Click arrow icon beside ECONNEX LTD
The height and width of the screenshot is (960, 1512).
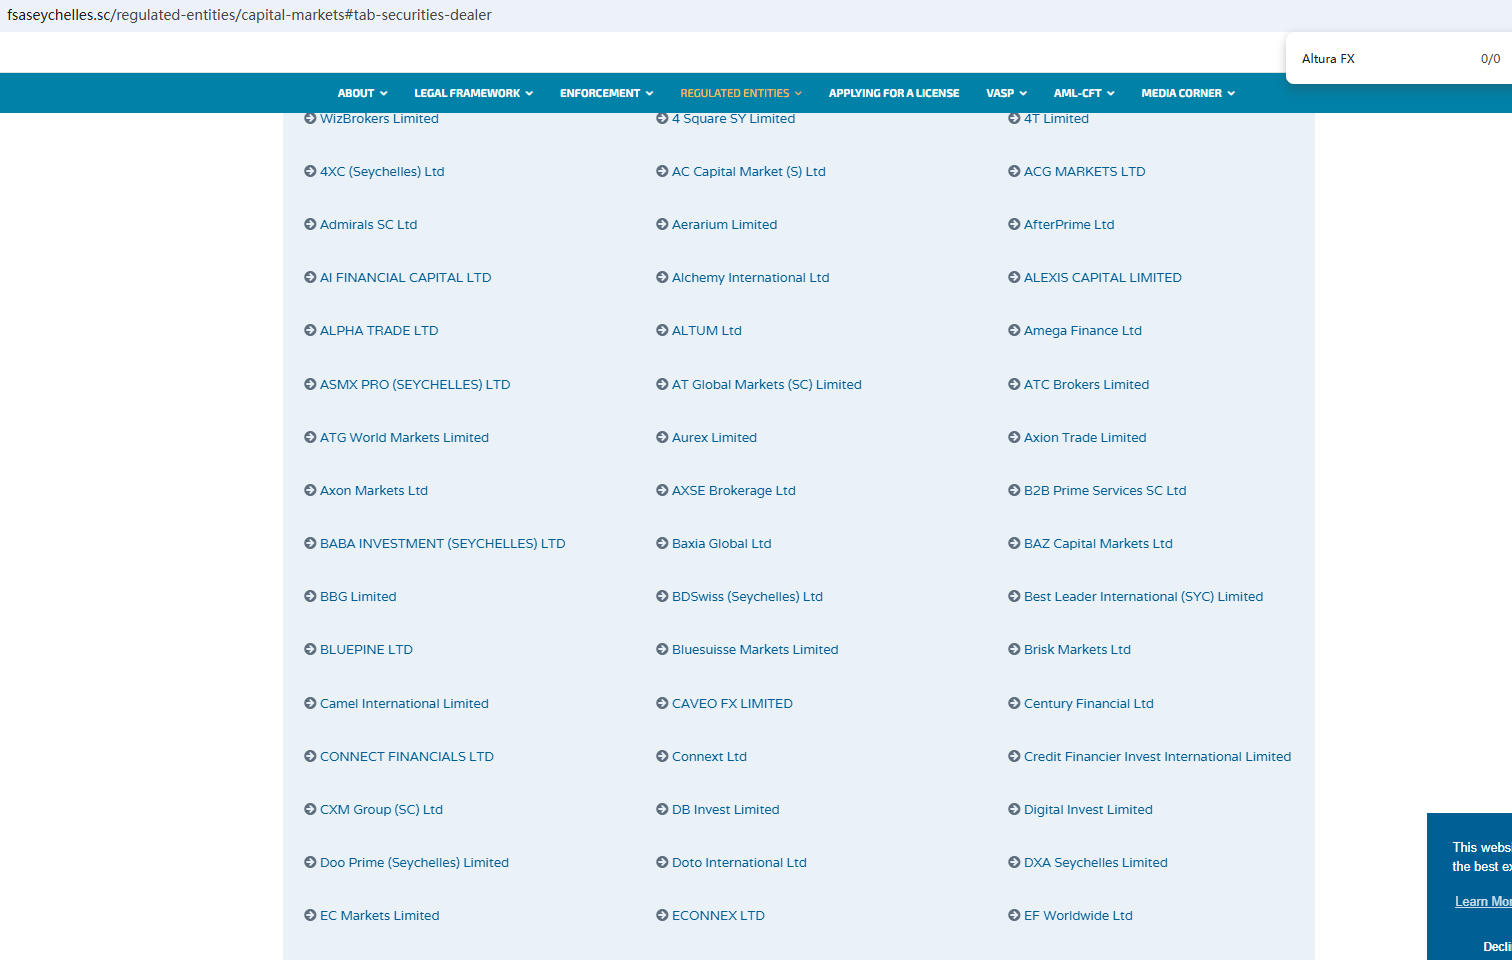(662, 915)
